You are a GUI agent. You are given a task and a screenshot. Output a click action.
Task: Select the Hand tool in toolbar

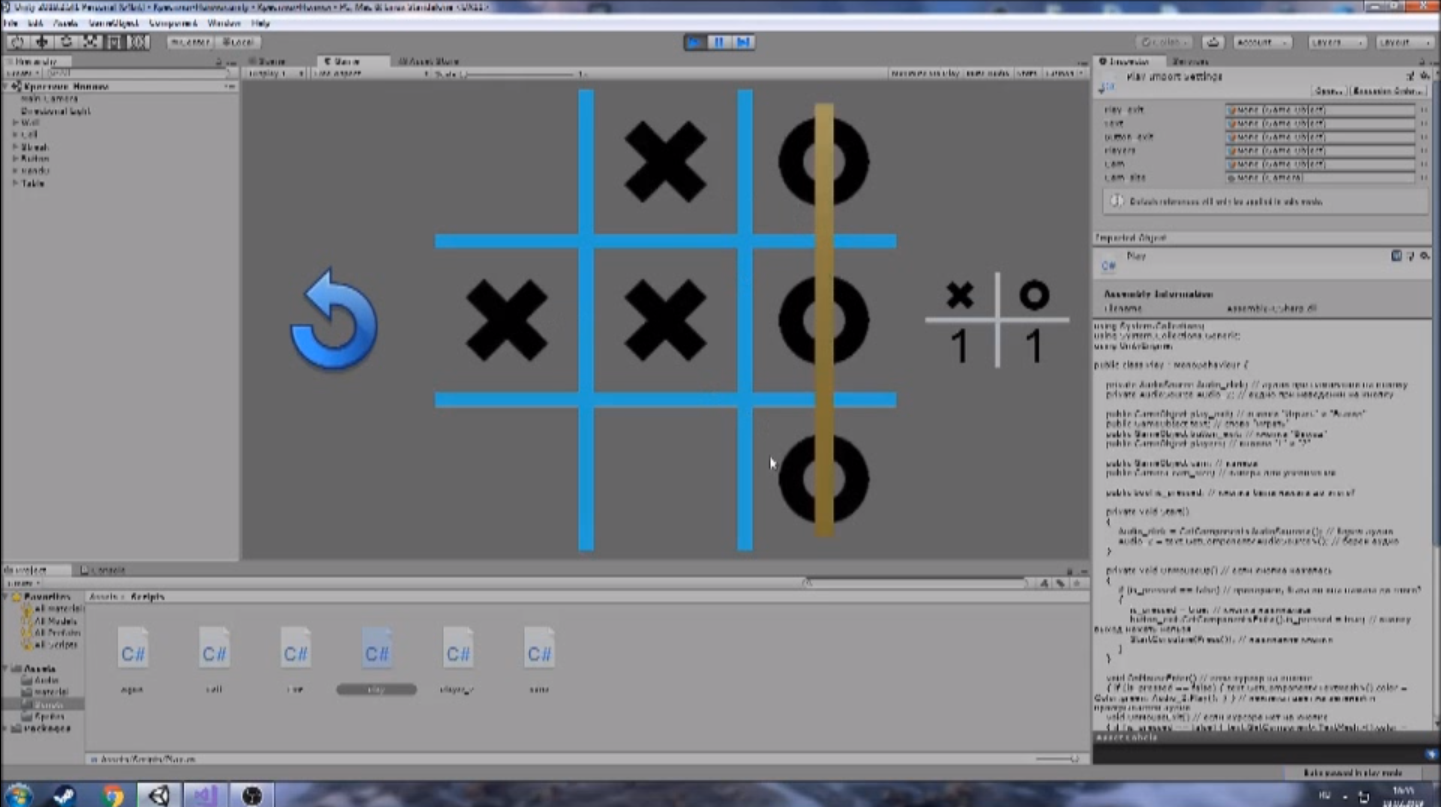(x=18, y=42)
